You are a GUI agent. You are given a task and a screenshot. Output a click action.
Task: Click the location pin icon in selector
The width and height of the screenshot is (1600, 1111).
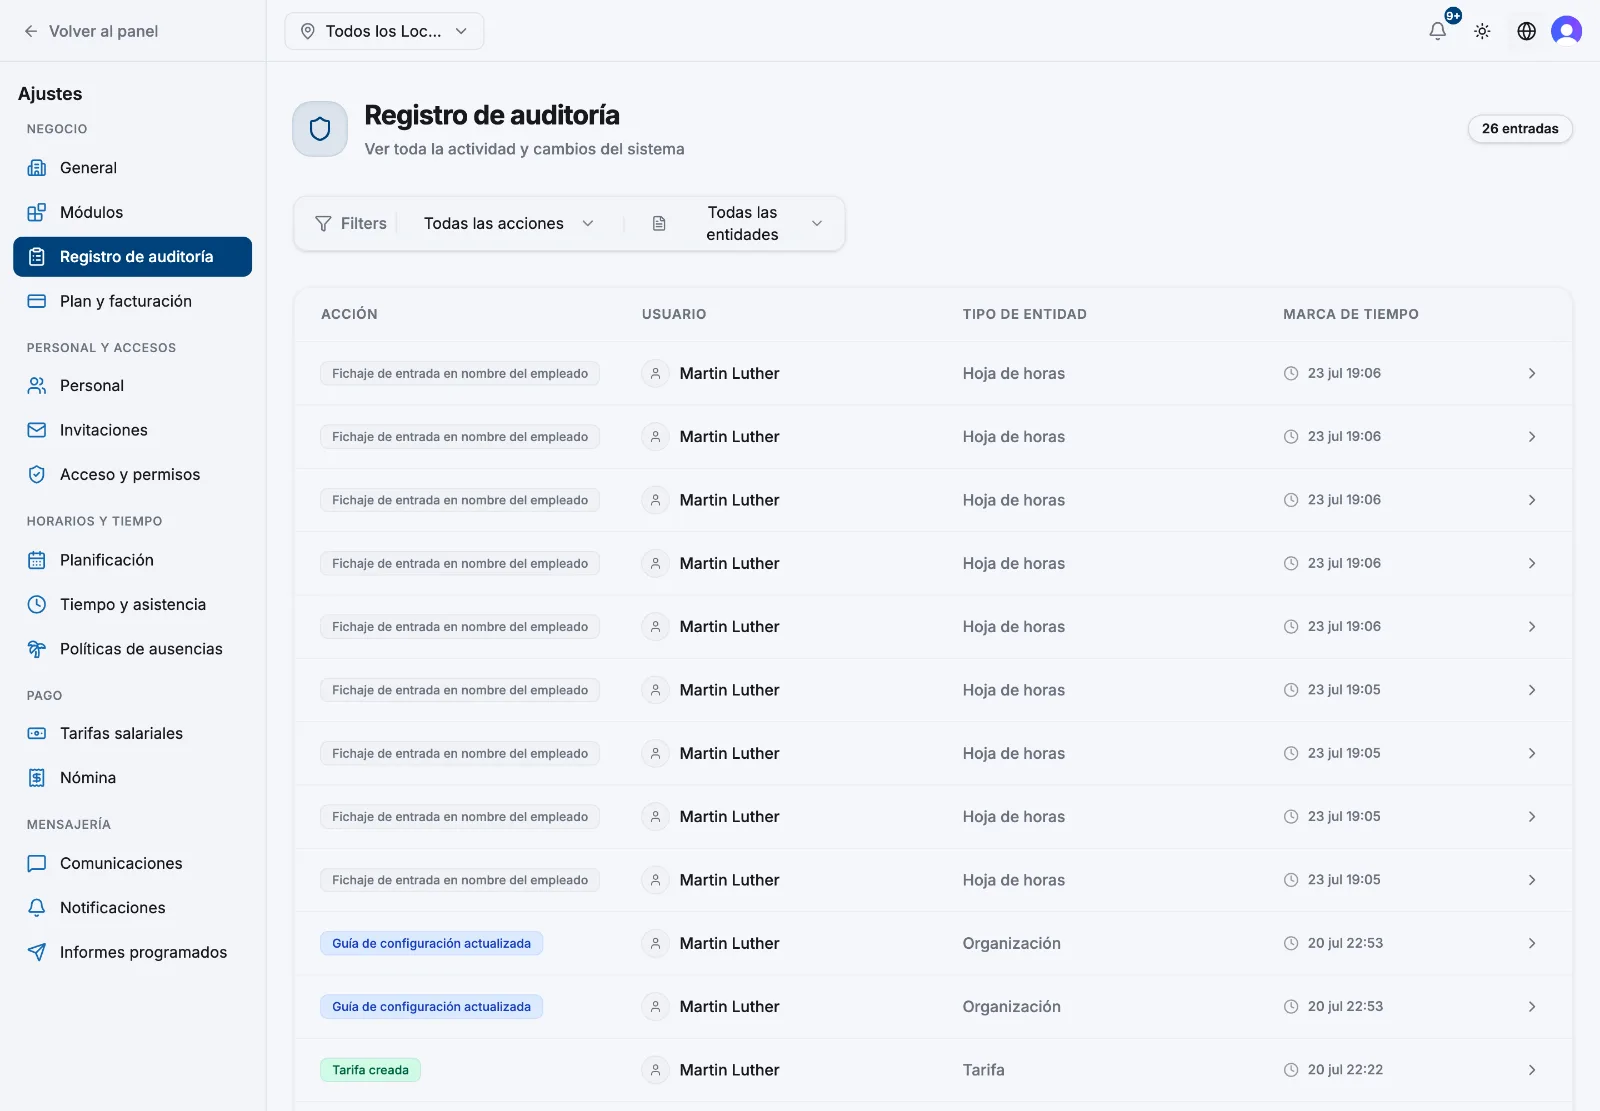coord(308,31)
